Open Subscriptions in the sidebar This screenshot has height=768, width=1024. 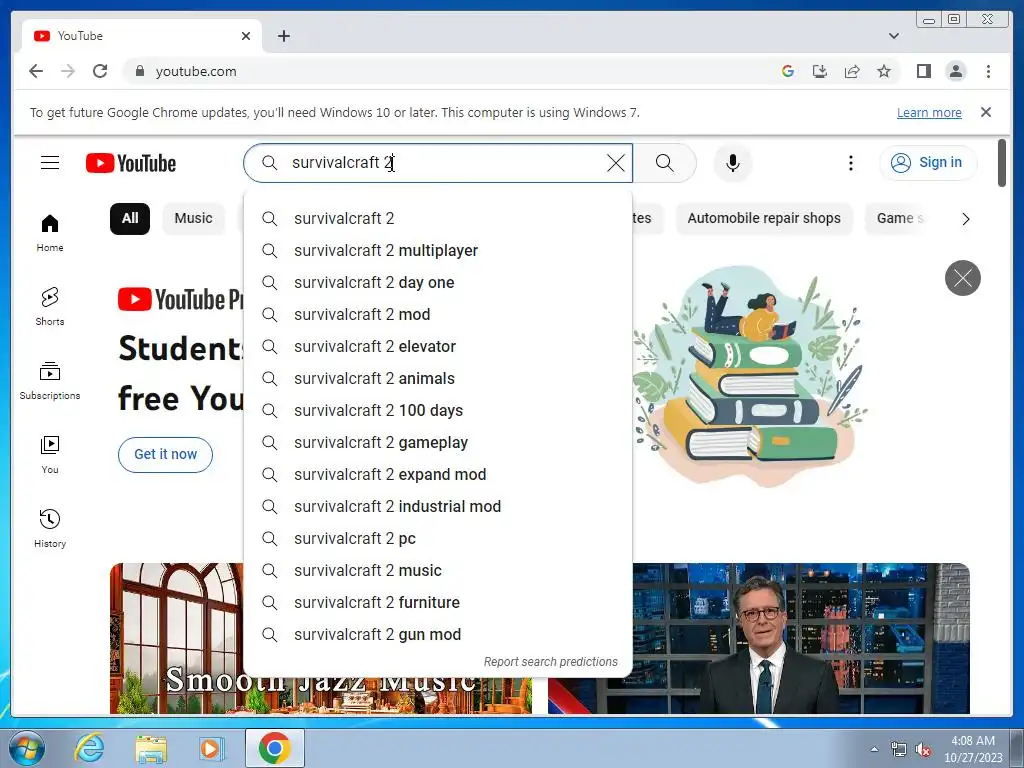pos(50,381)
